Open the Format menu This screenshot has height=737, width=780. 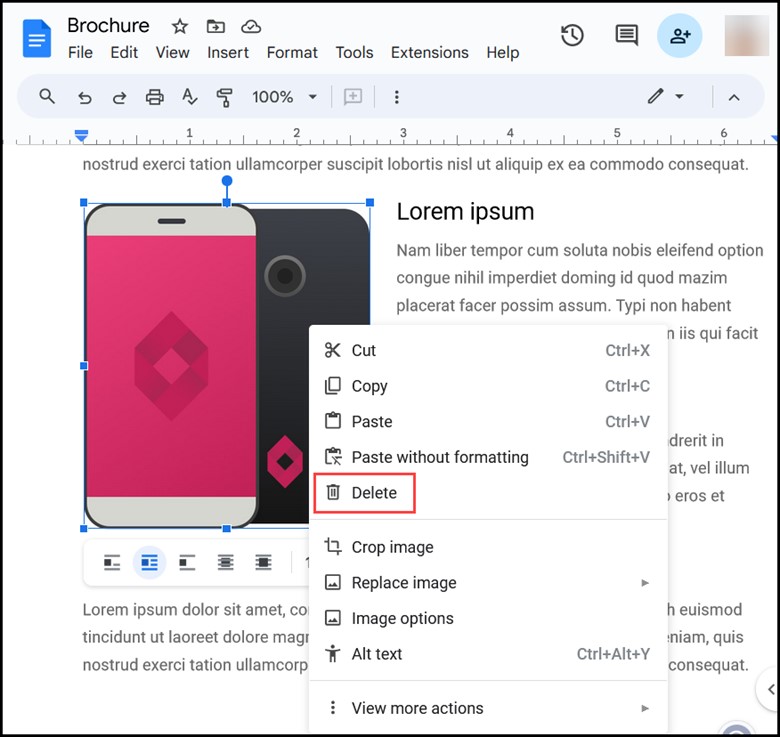292,53
